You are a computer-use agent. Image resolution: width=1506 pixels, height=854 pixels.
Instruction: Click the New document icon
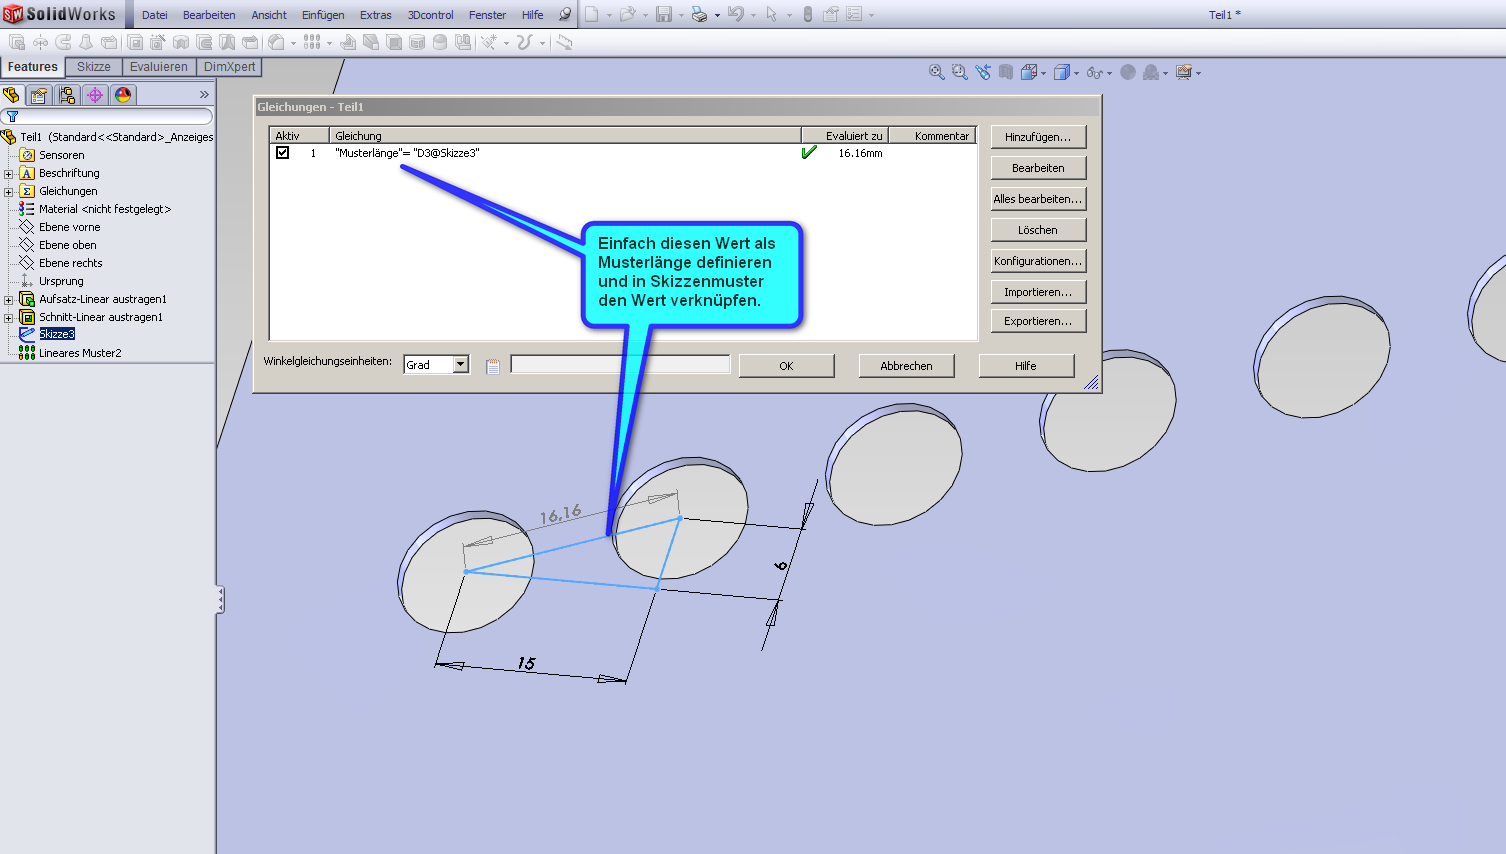coord(591,14)
